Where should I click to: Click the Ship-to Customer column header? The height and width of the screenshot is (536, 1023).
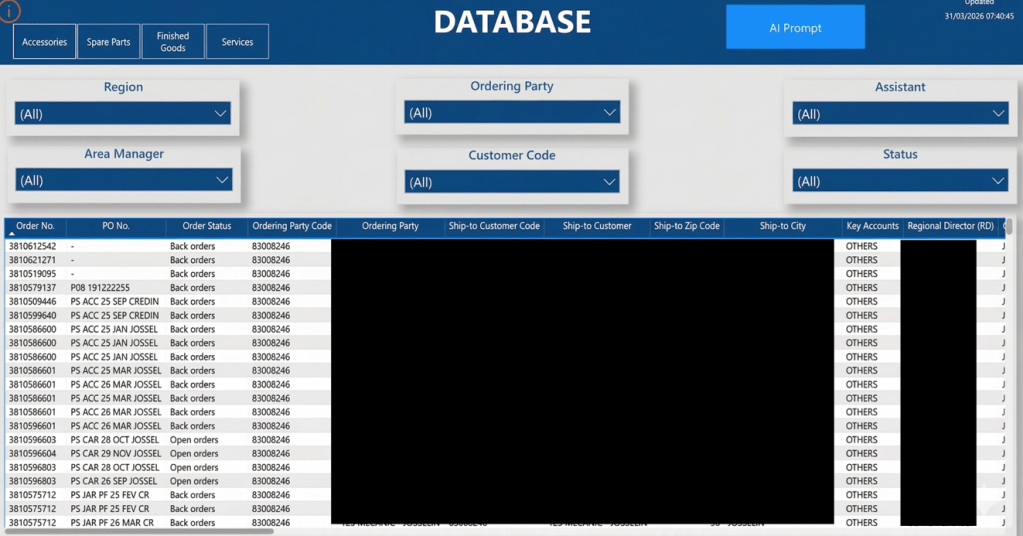pyautogui.click(x=597, y=226)
